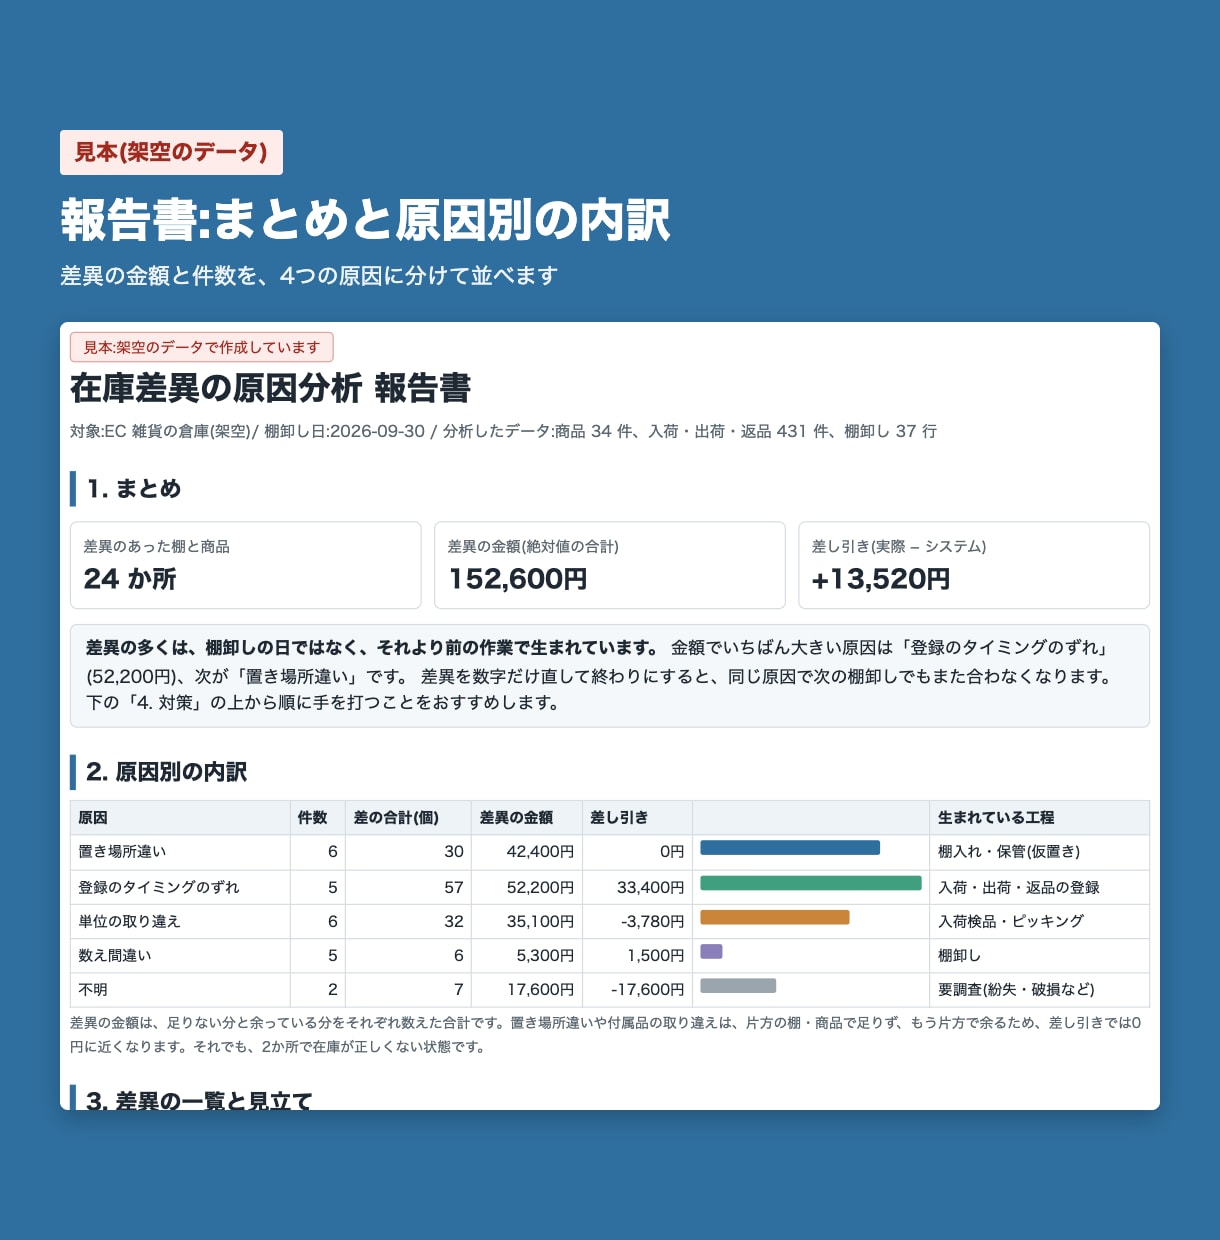Click the green bar for 登録のタイミングのずれ
1220x1240 pixels.
811,883
